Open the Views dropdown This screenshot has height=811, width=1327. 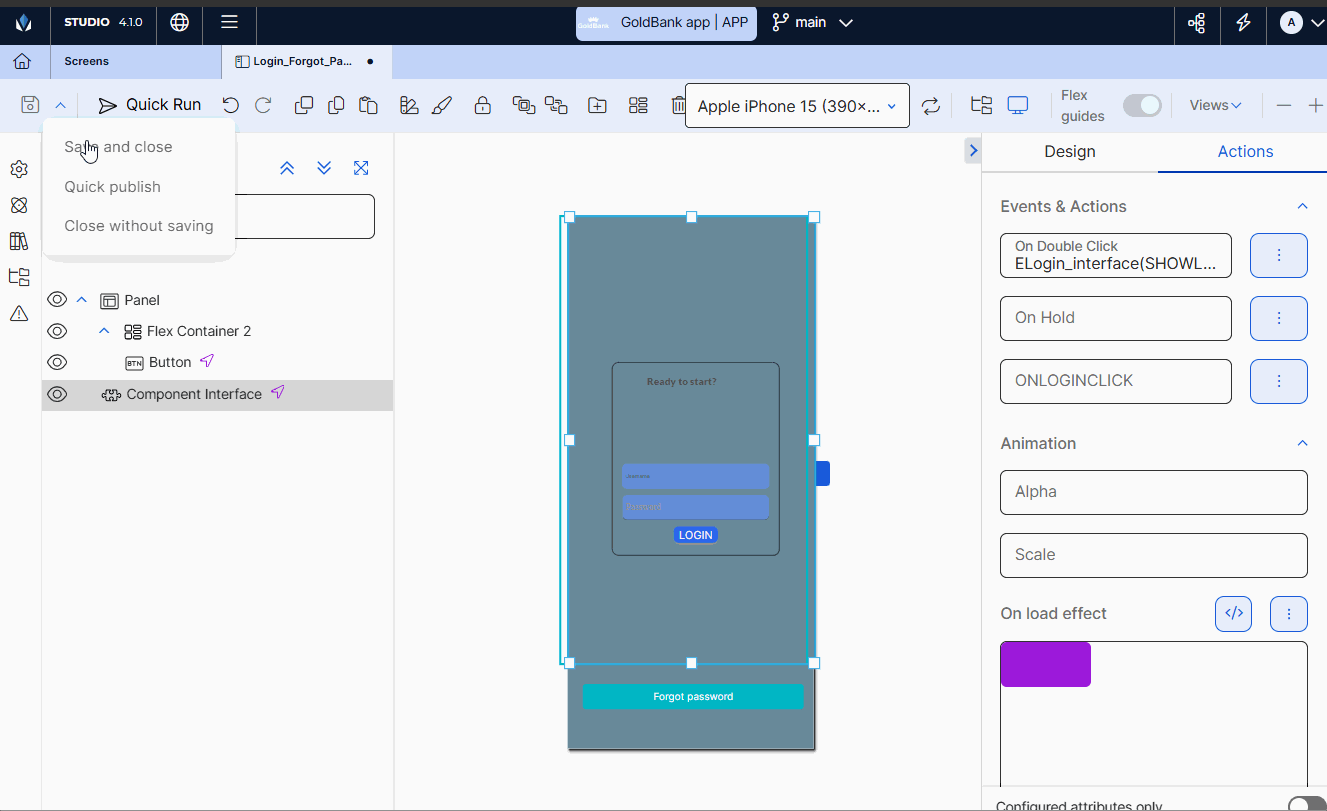coord(1215,105)
